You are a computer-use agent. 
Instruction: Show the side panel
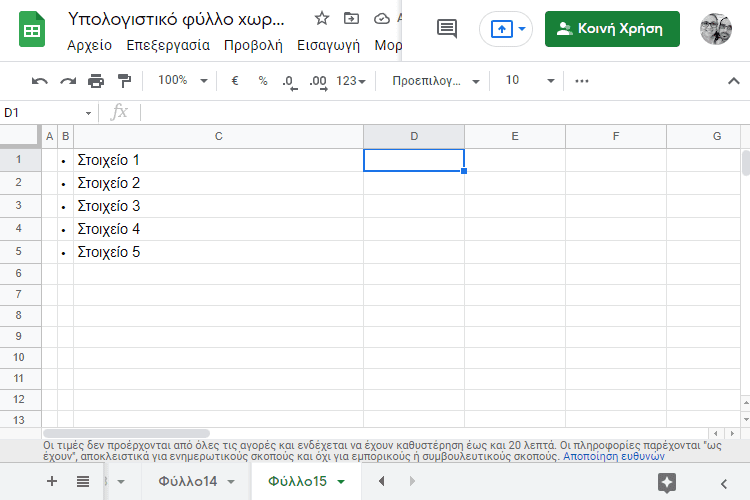point(724,484)
